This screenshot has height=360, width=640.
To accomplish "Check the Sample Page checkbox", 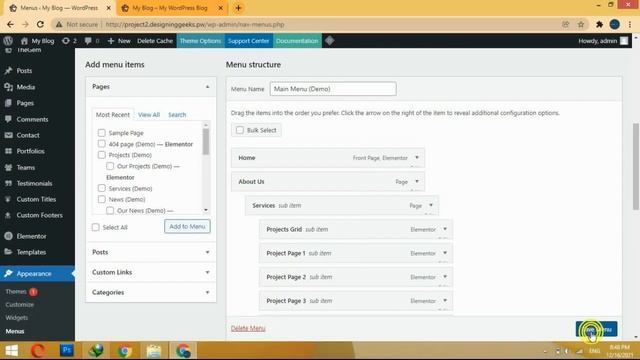I will pos(102,133).
